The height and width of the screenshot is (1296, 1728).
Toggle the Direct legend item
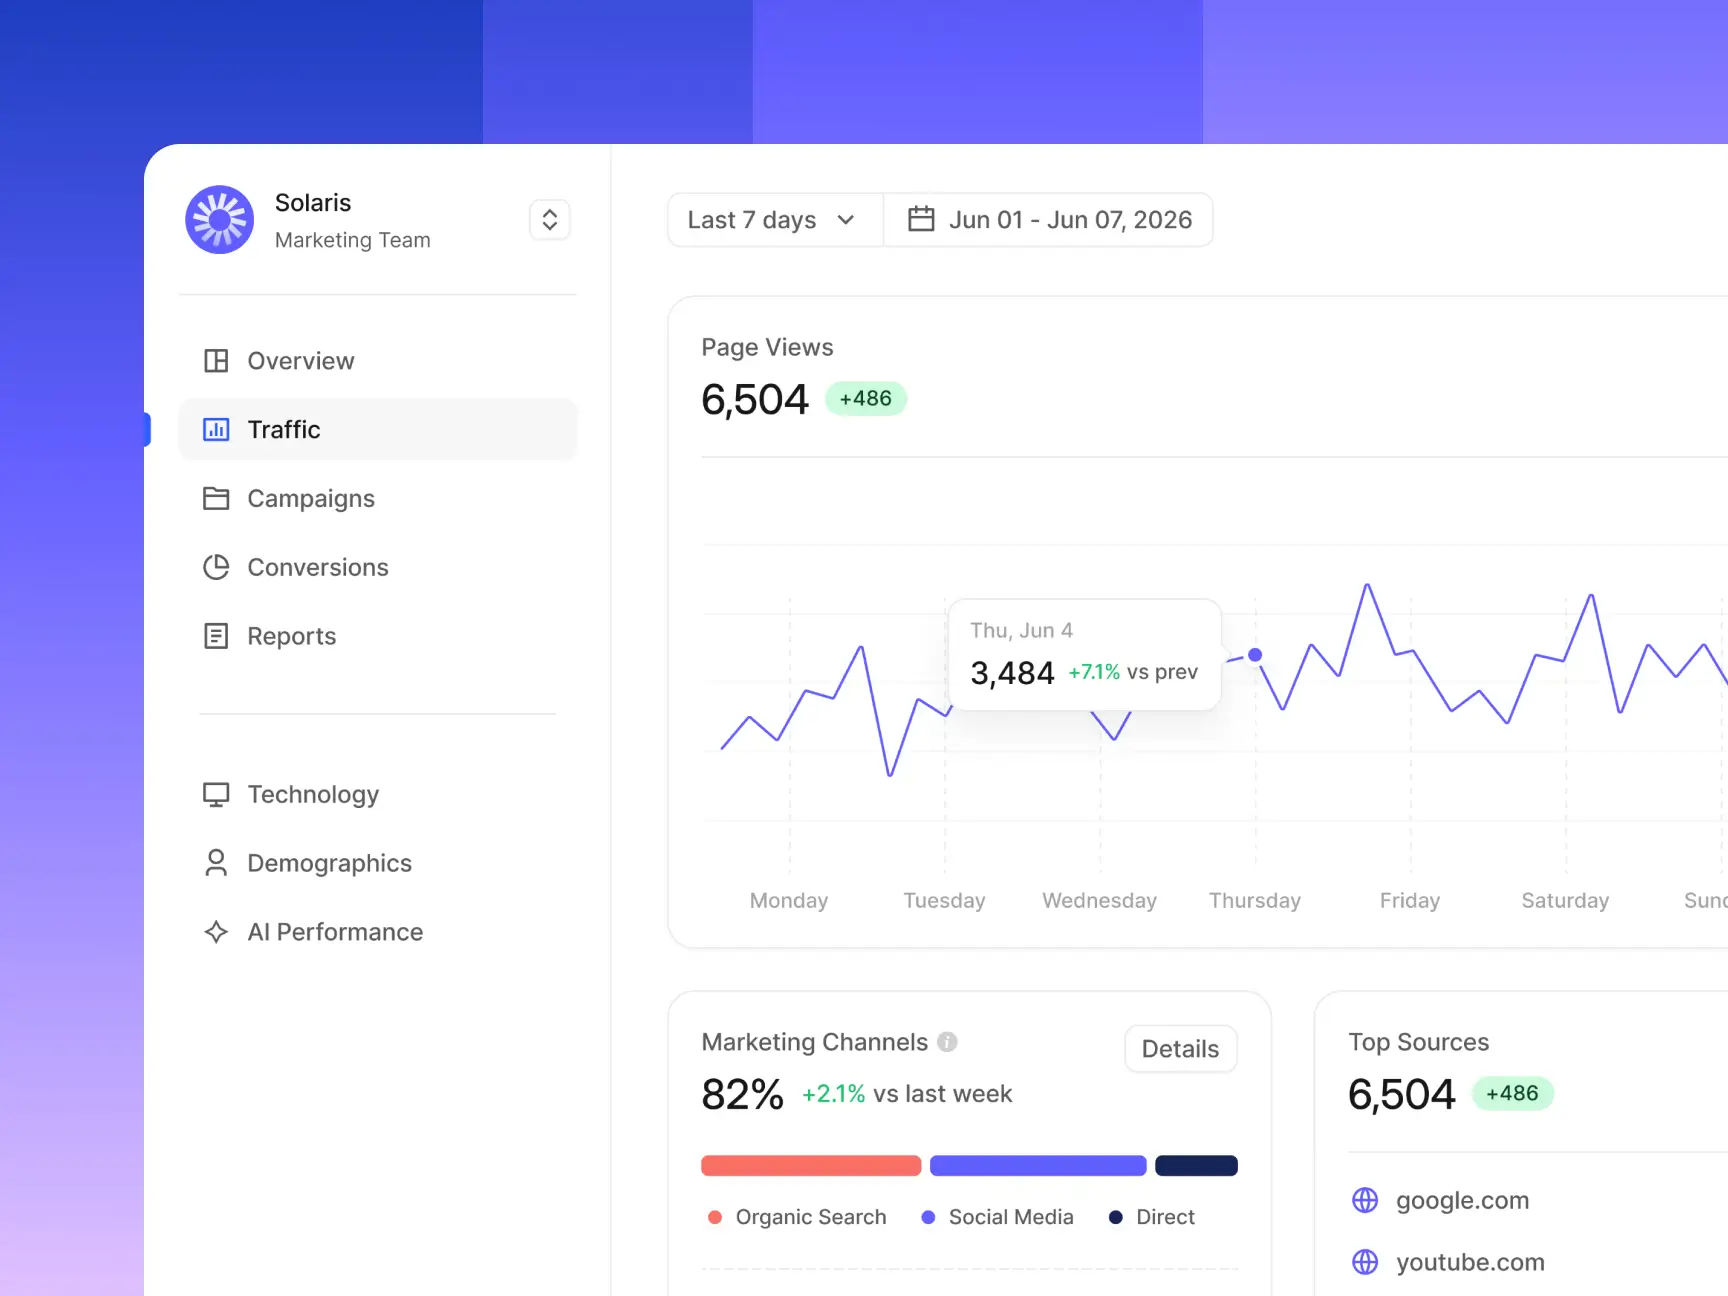click(1152, 1217)
